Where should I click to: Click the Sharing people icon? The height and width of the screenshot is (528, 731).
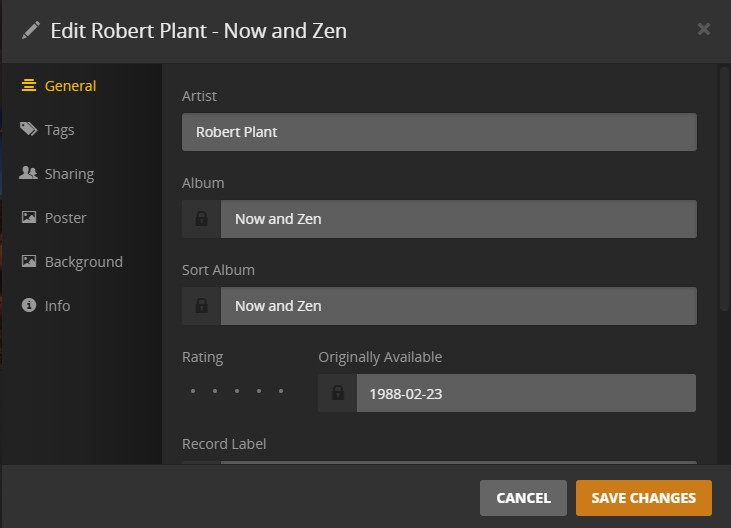pos(29,174)
